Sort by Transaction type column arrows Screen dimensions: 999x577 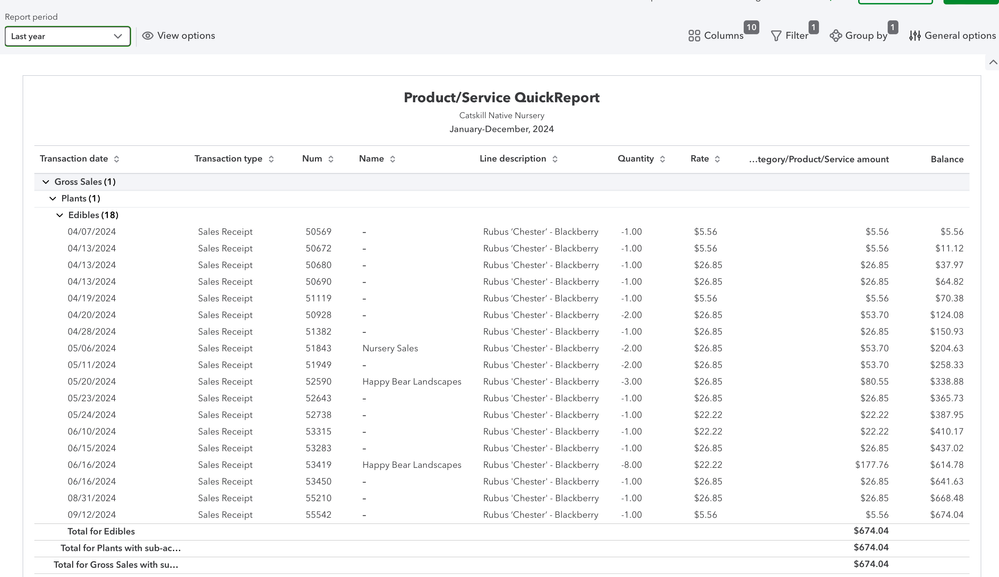(x=271, y=159)
